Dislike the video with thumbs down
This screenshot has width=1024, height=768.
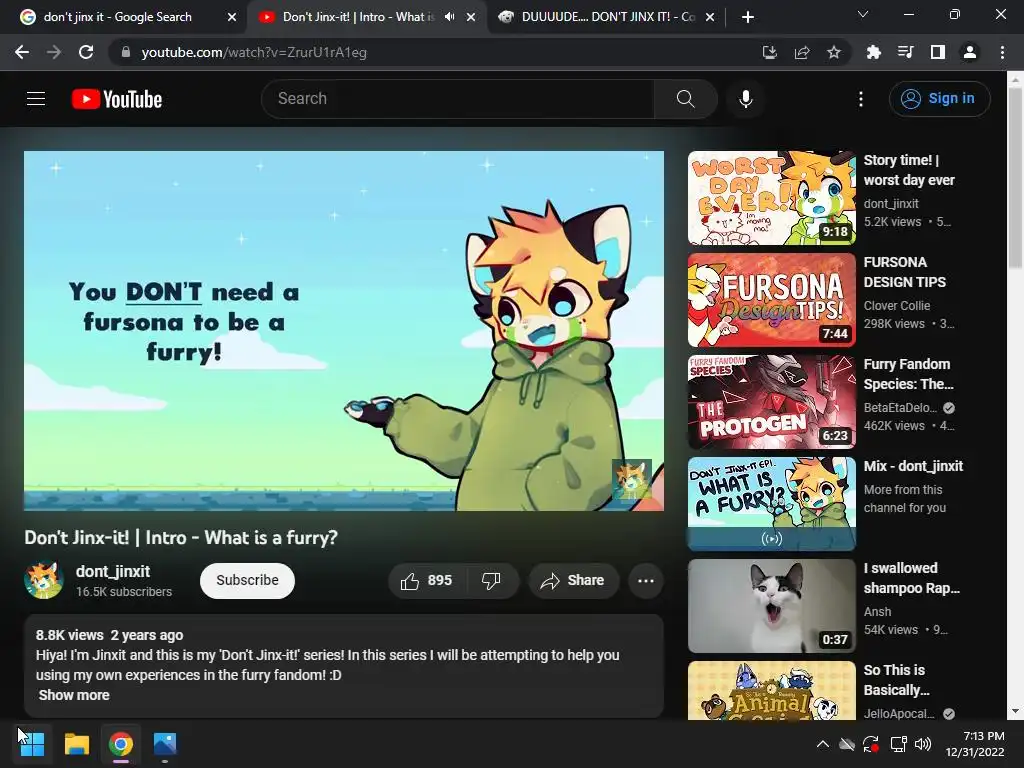coord(491,581)
